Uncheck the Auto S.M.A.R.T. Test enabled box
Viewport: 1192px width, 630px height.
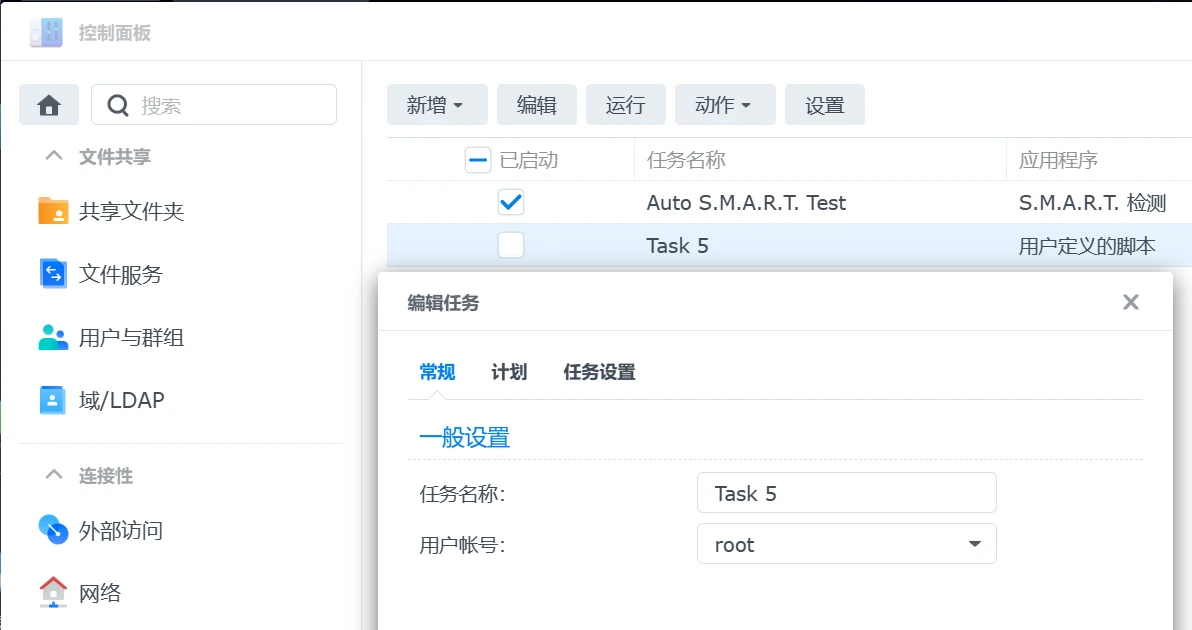[x=511, y=202]
